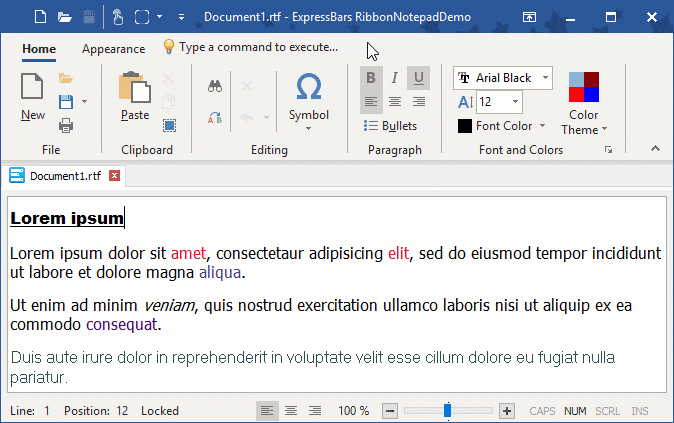Click the NUM indicator in status bar
Viewport: 674px width, 423px height.
click(575, 411)
